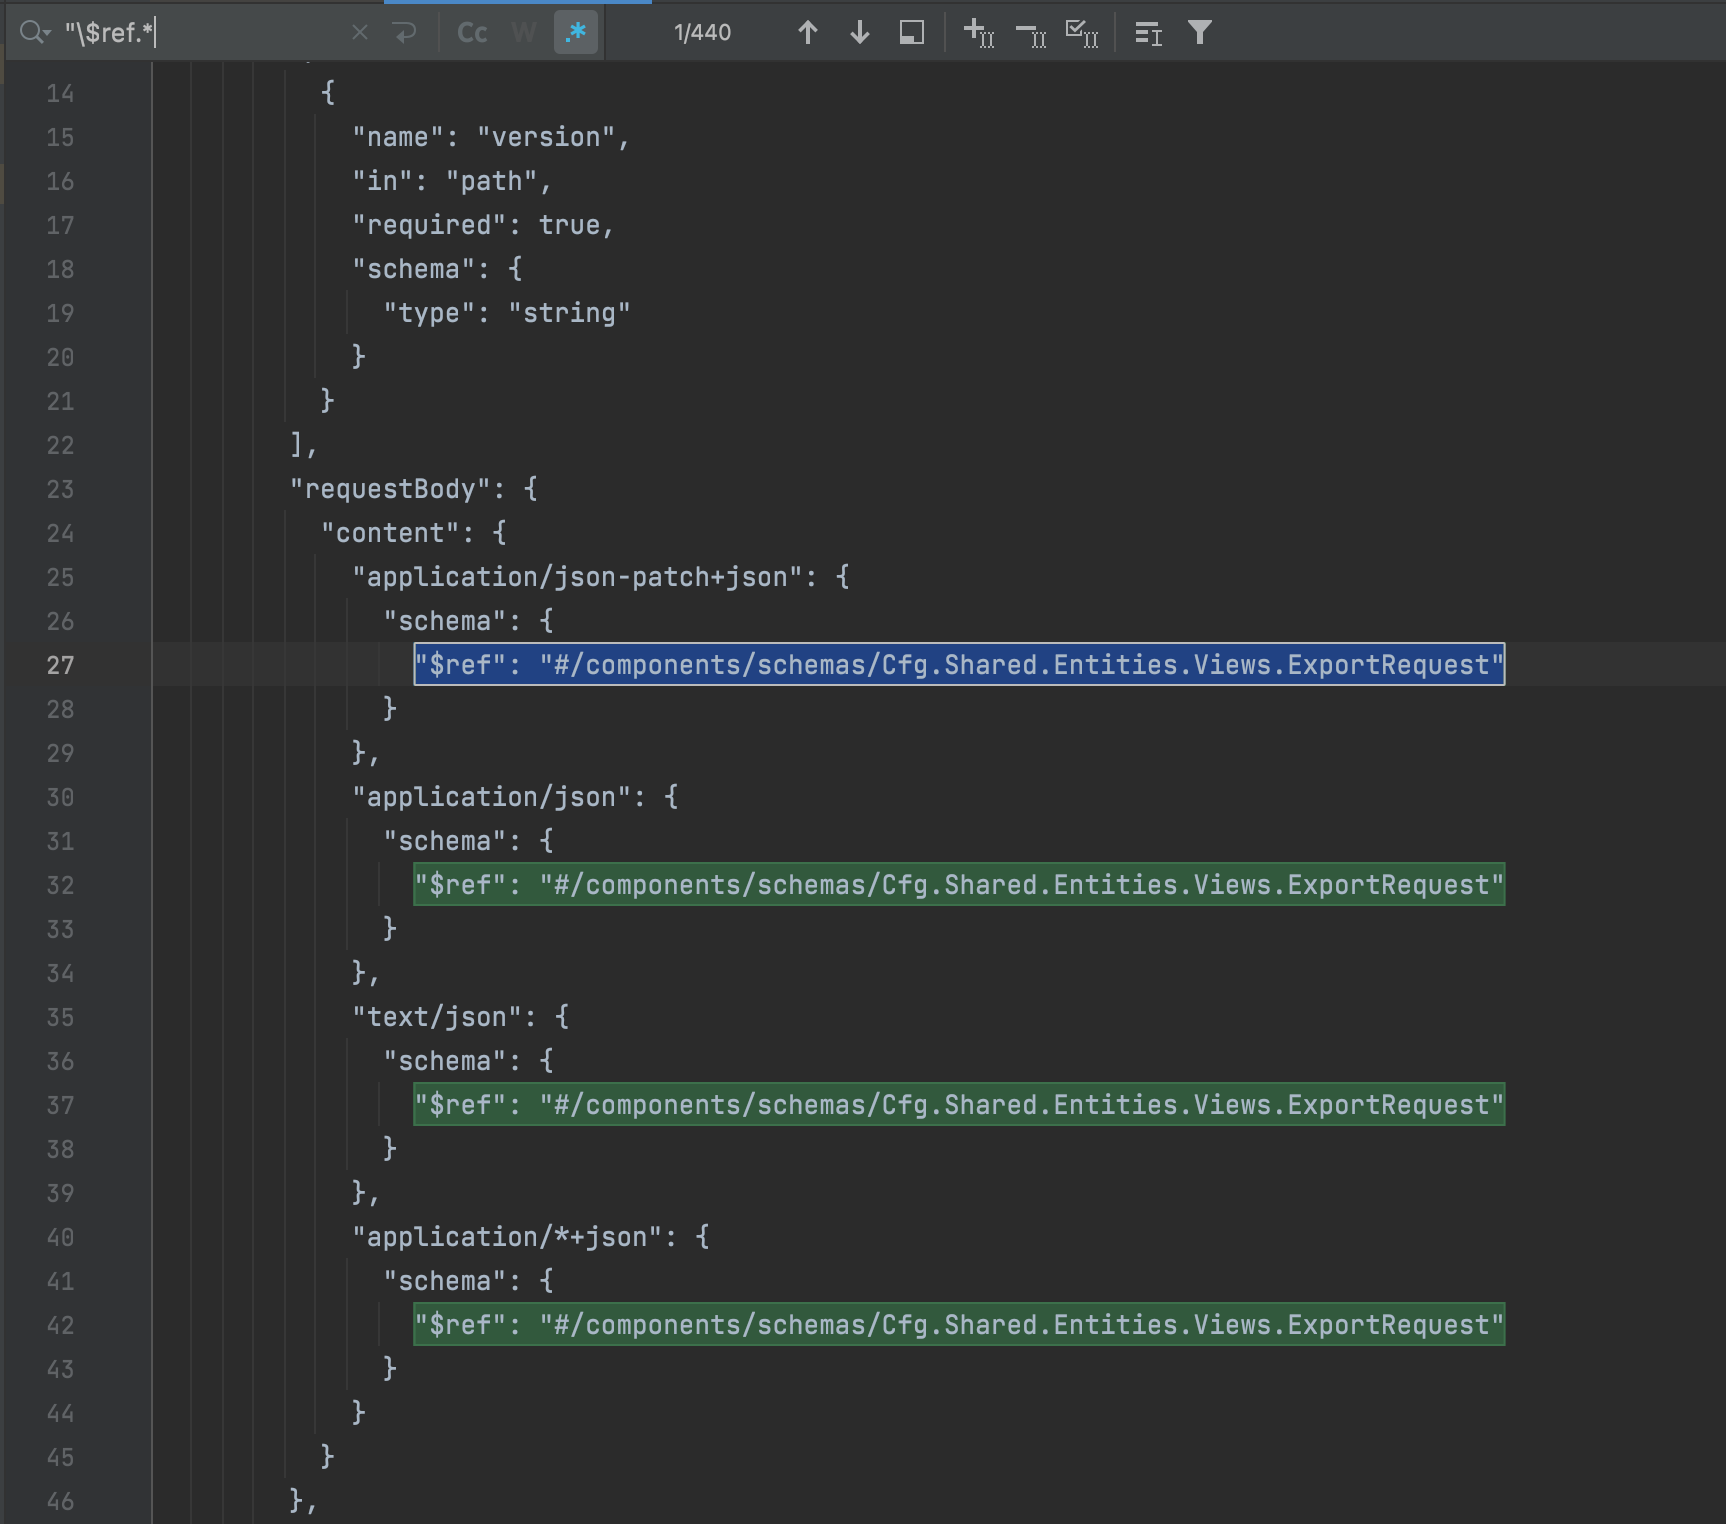Click "schema": { on line 31
1726x1524 pixels.
coord(468,841)
